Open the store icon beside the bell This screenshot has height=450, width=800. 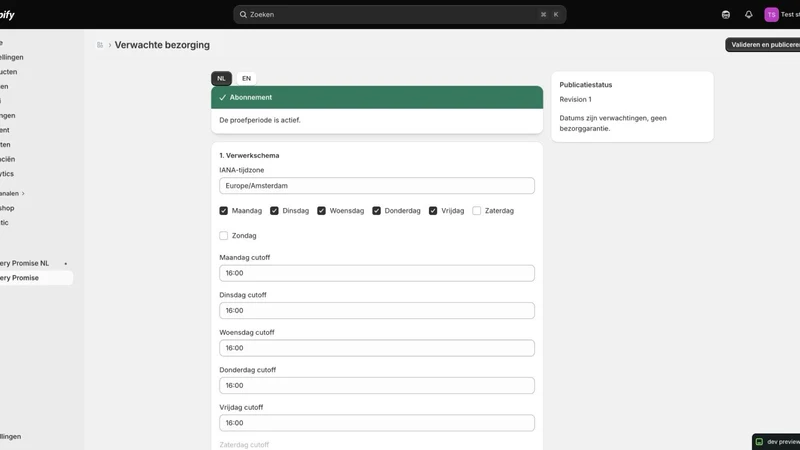[726, 15]
